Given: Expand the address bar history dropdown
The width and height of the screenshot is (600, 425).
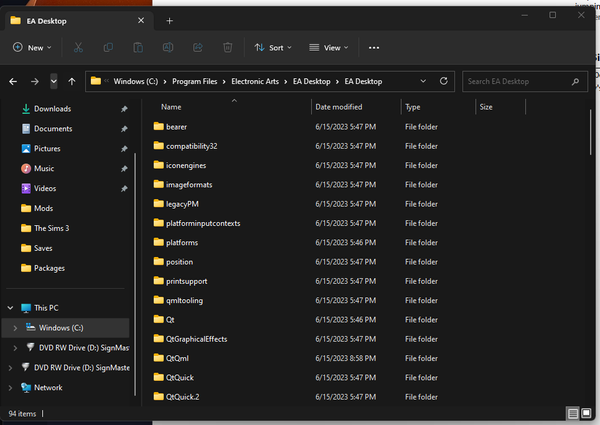Looking at the screenshot, I should click(423, 81).
